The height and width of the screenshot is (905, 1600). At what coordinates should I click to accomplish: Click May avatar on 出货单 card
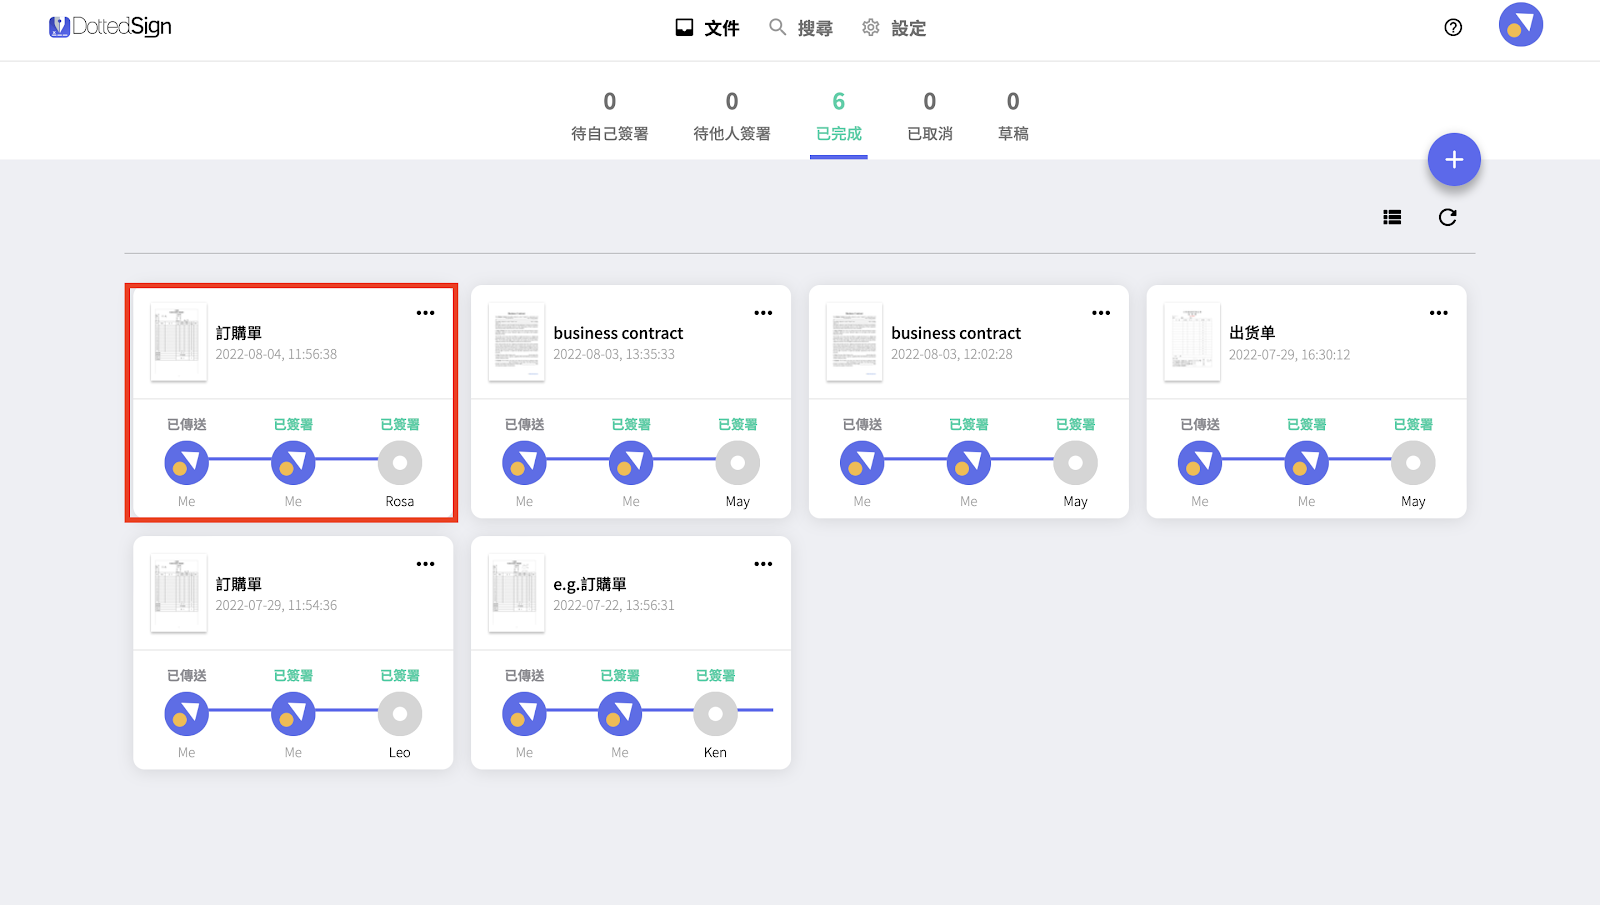click(1413, 463)
